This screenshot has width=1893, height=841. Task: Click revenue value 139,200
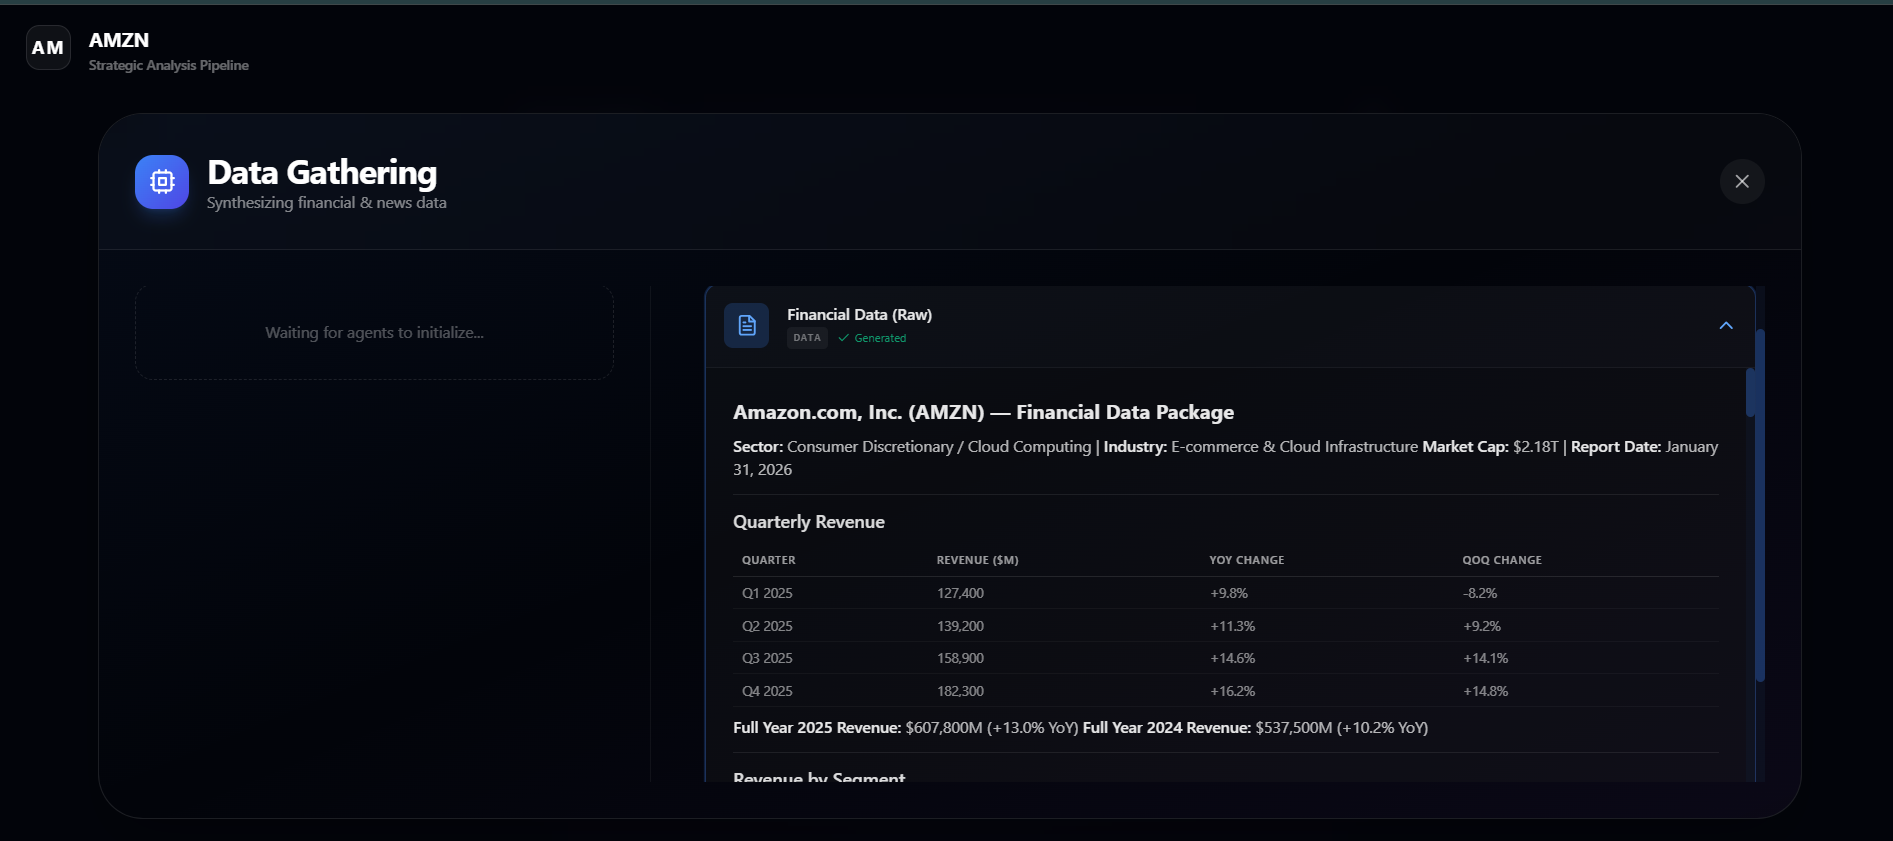pos(960,626)
